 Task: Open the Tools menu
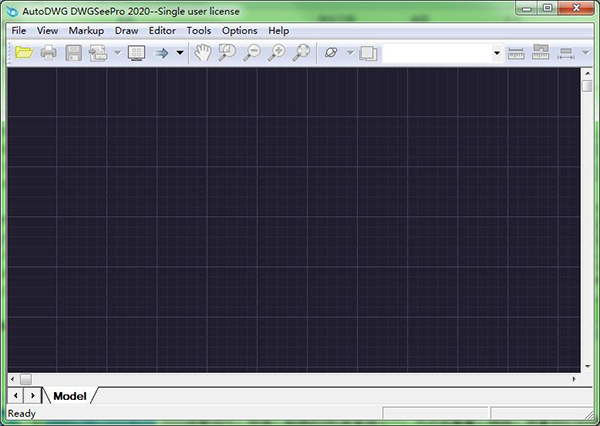point(199,31)
